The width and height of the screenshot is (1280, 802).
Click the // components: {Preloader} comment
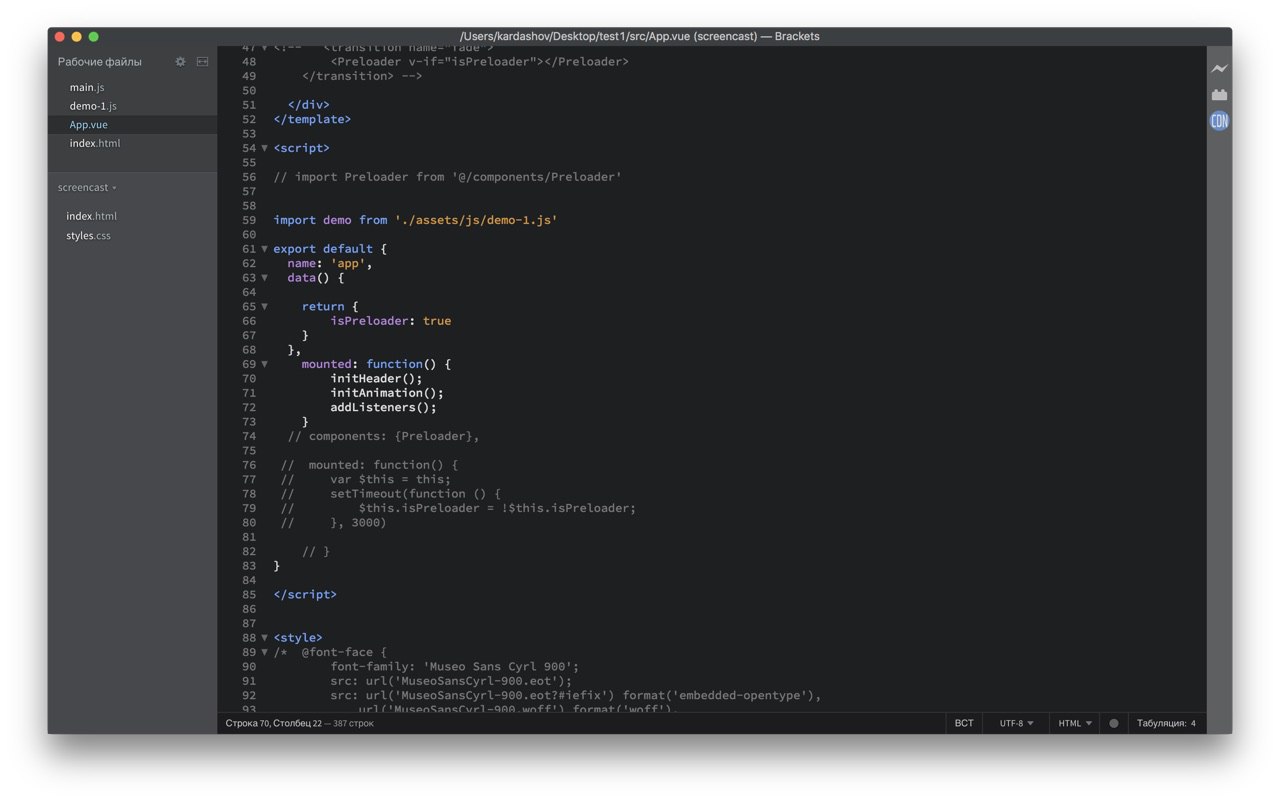384,437
